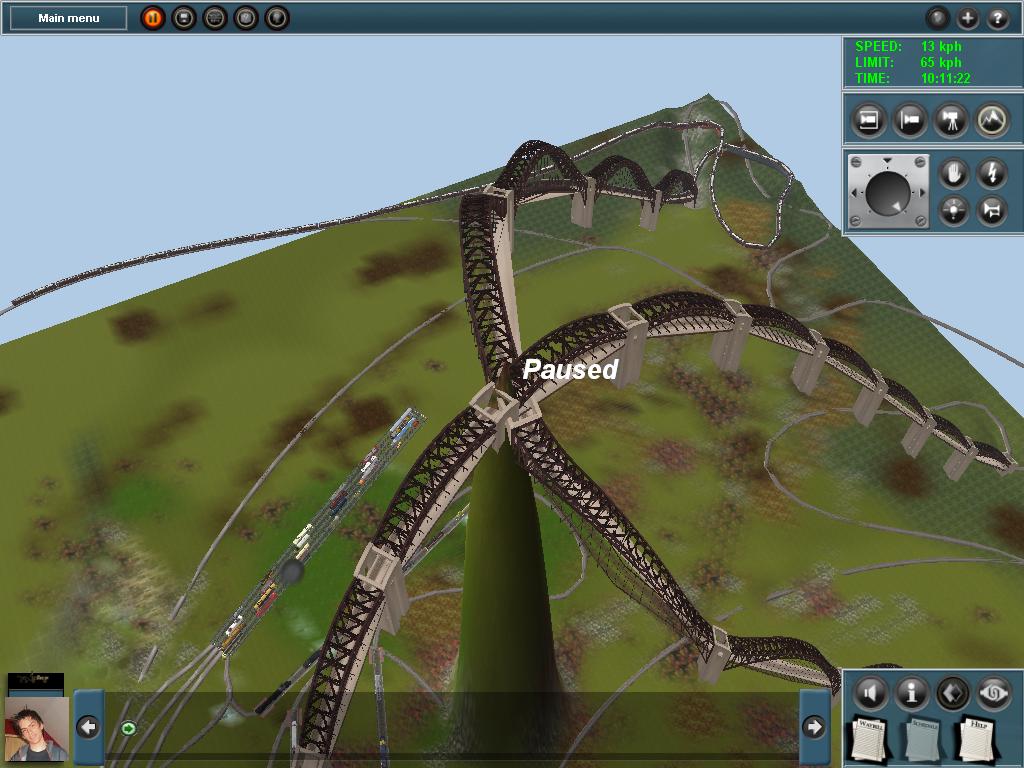This screenshot has height=768, width=1024.
Task: Click the save session icon
Action: [184, 18]
